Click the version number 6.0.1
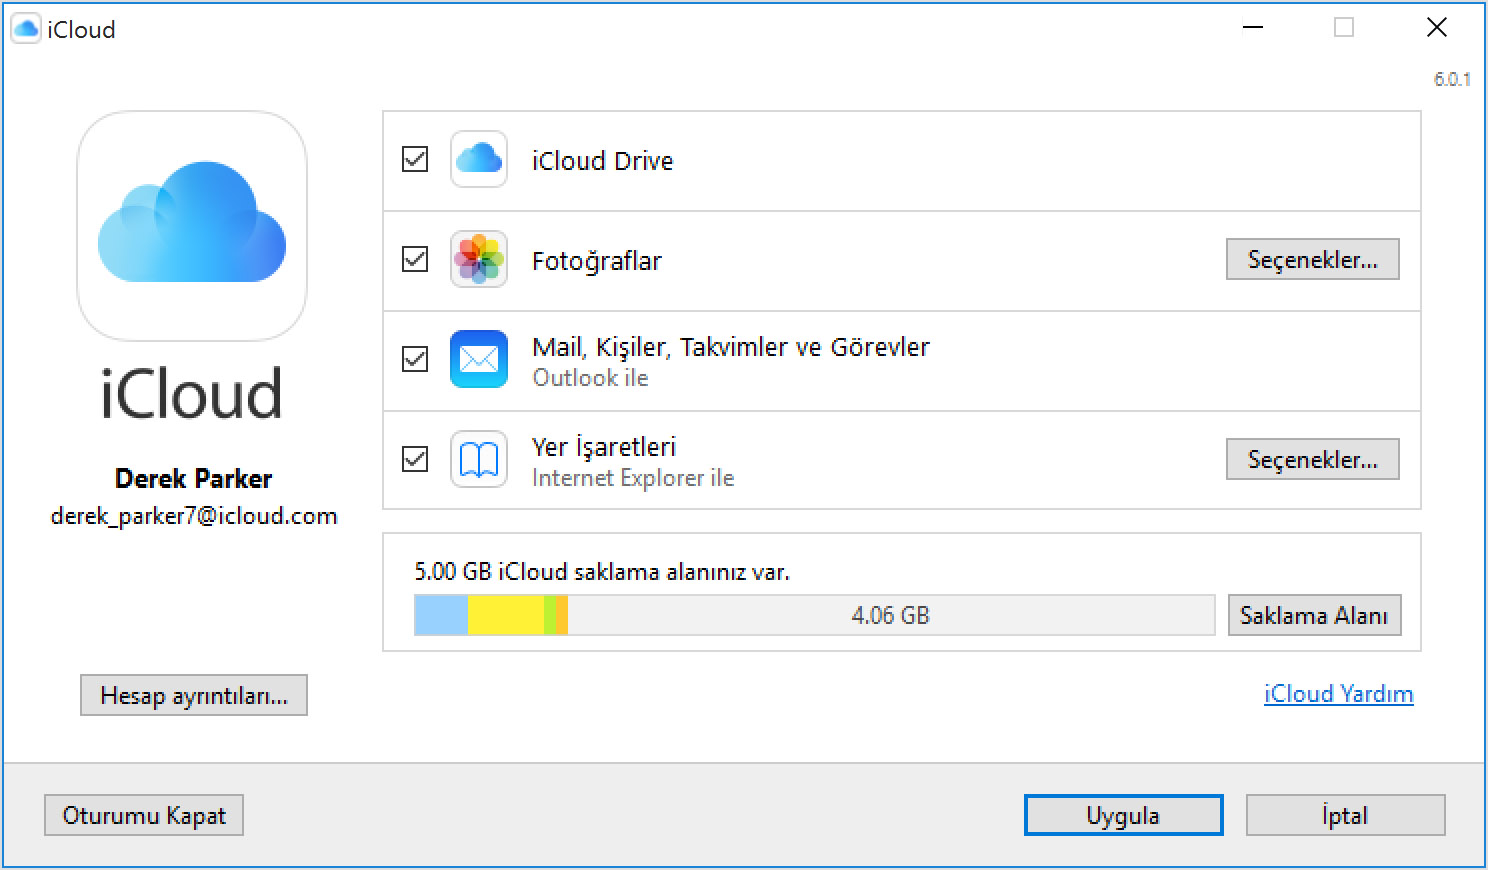The width and height of the screenshot is (1488, 870). [x=1452, y=79]
